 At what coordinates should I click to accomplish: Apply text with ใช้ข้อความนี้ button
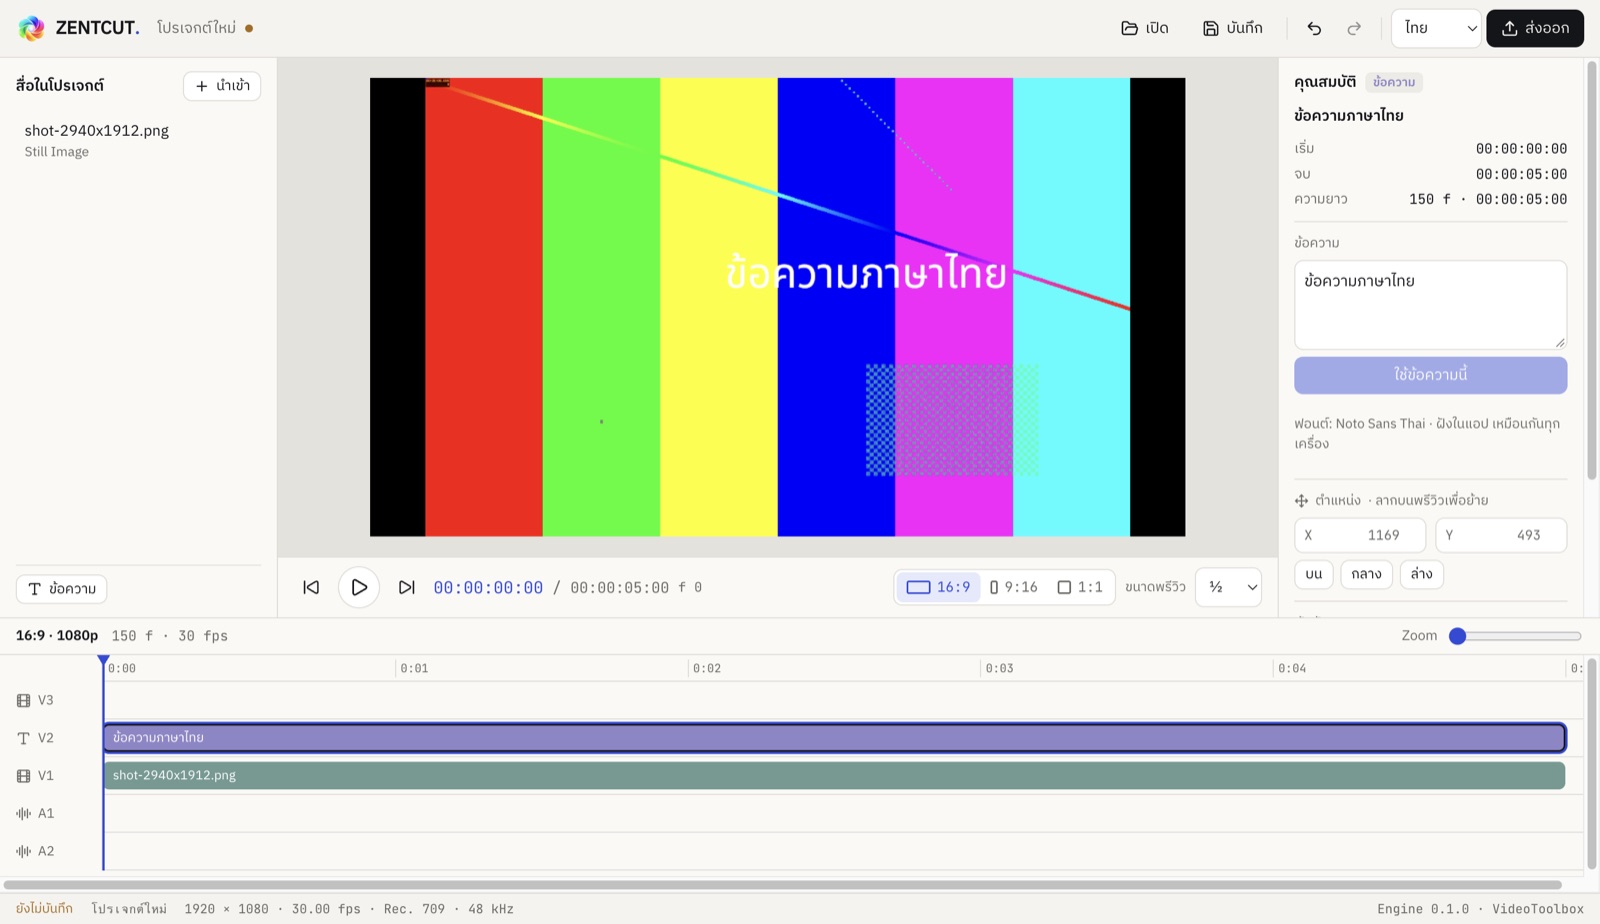click(x=1430, y=375)
